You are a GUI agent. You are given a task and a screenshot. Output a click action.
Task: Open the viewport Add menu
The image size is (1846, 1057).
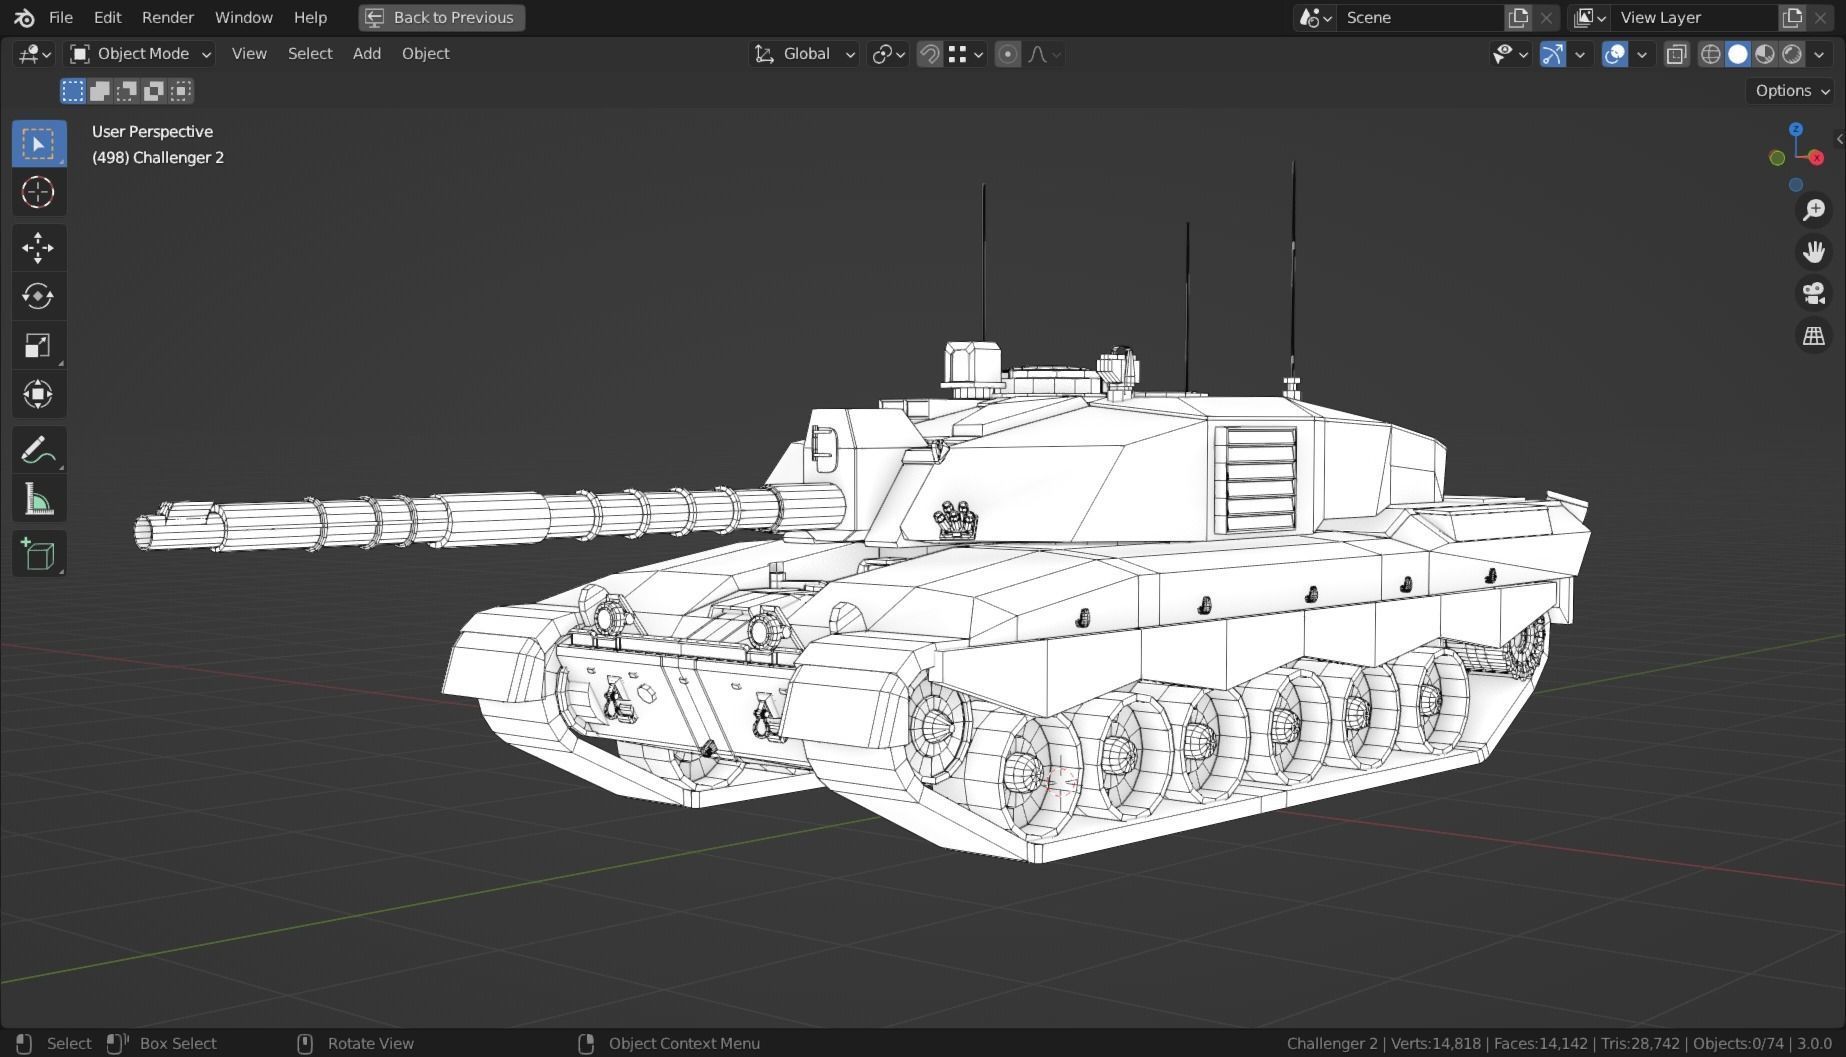[367, 54]
